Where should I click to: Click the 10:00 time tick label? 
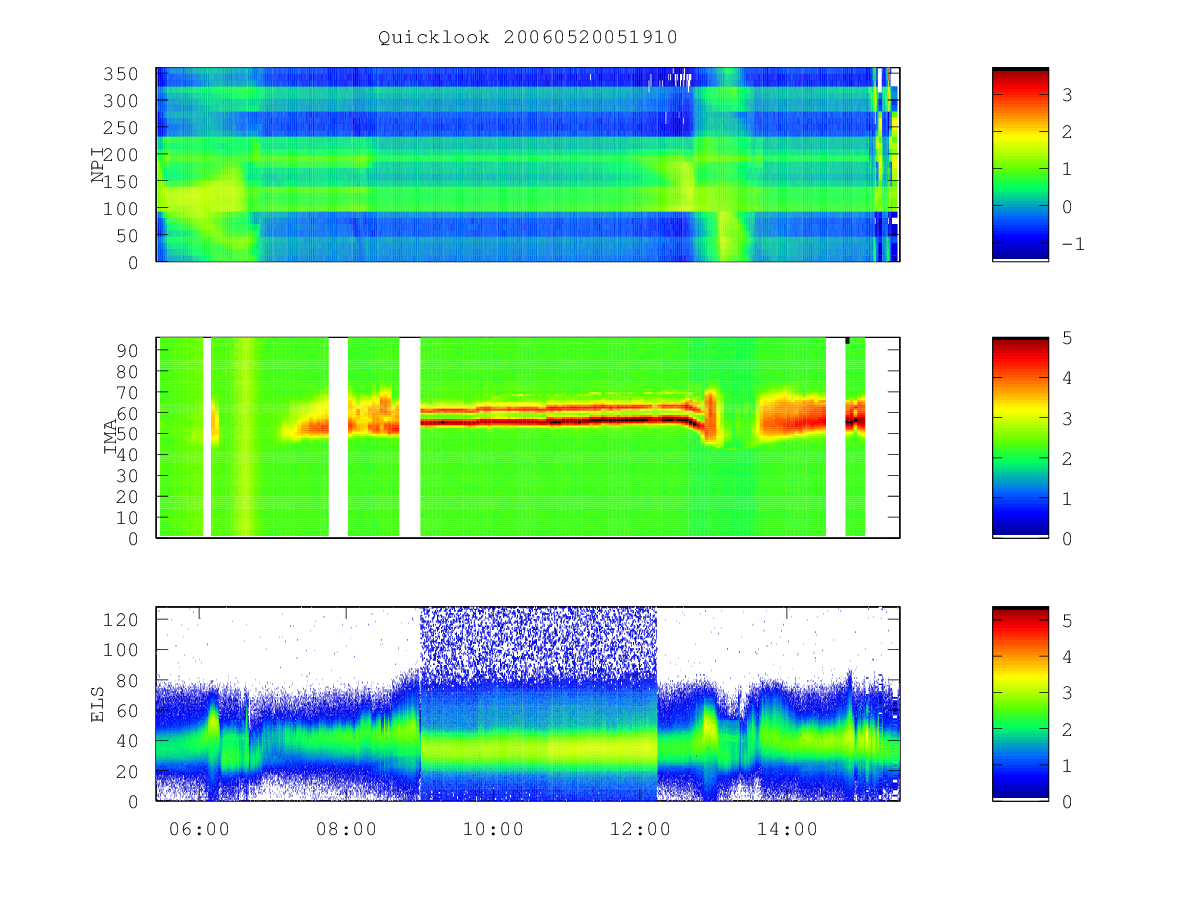click(x=493, y=829)
